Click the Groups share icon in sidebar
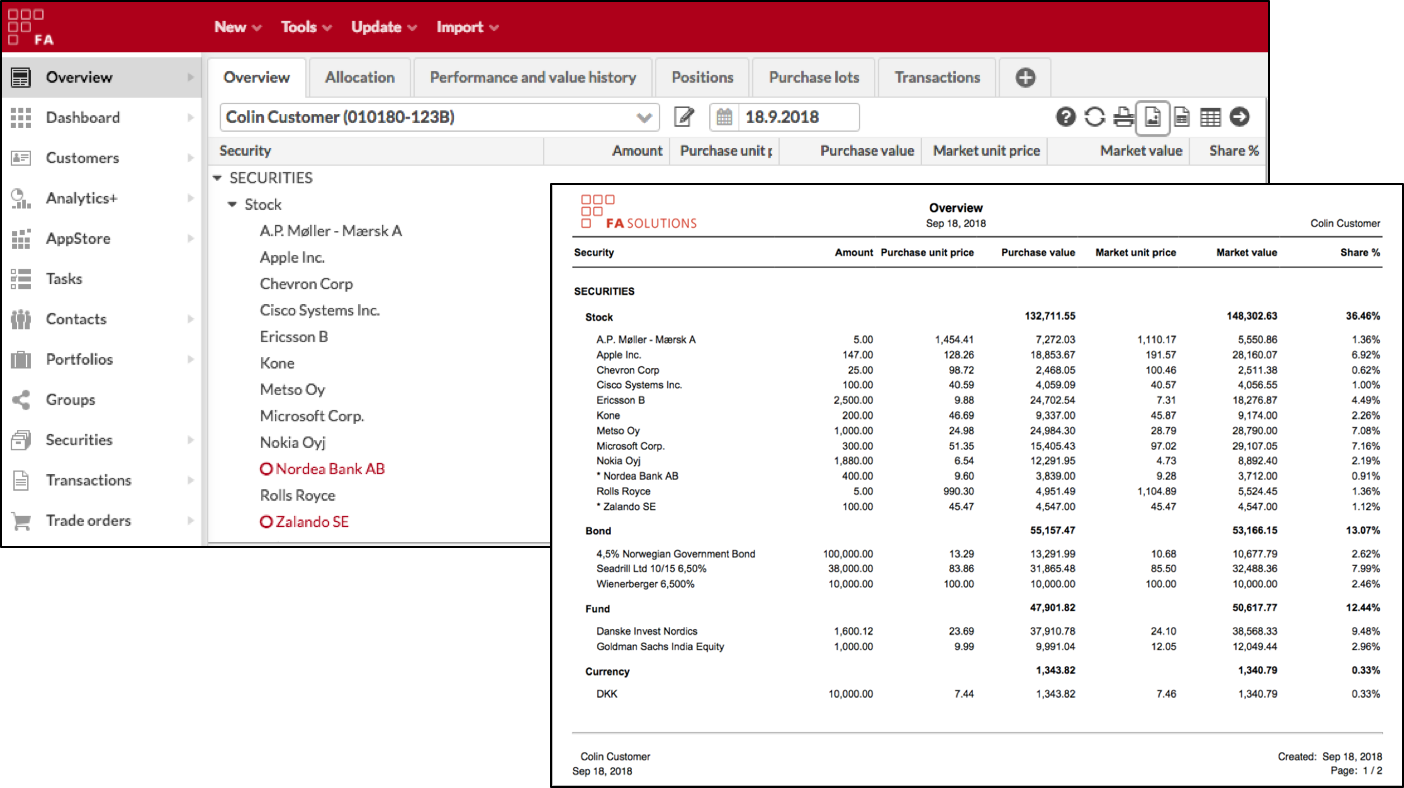 point(21,399)
